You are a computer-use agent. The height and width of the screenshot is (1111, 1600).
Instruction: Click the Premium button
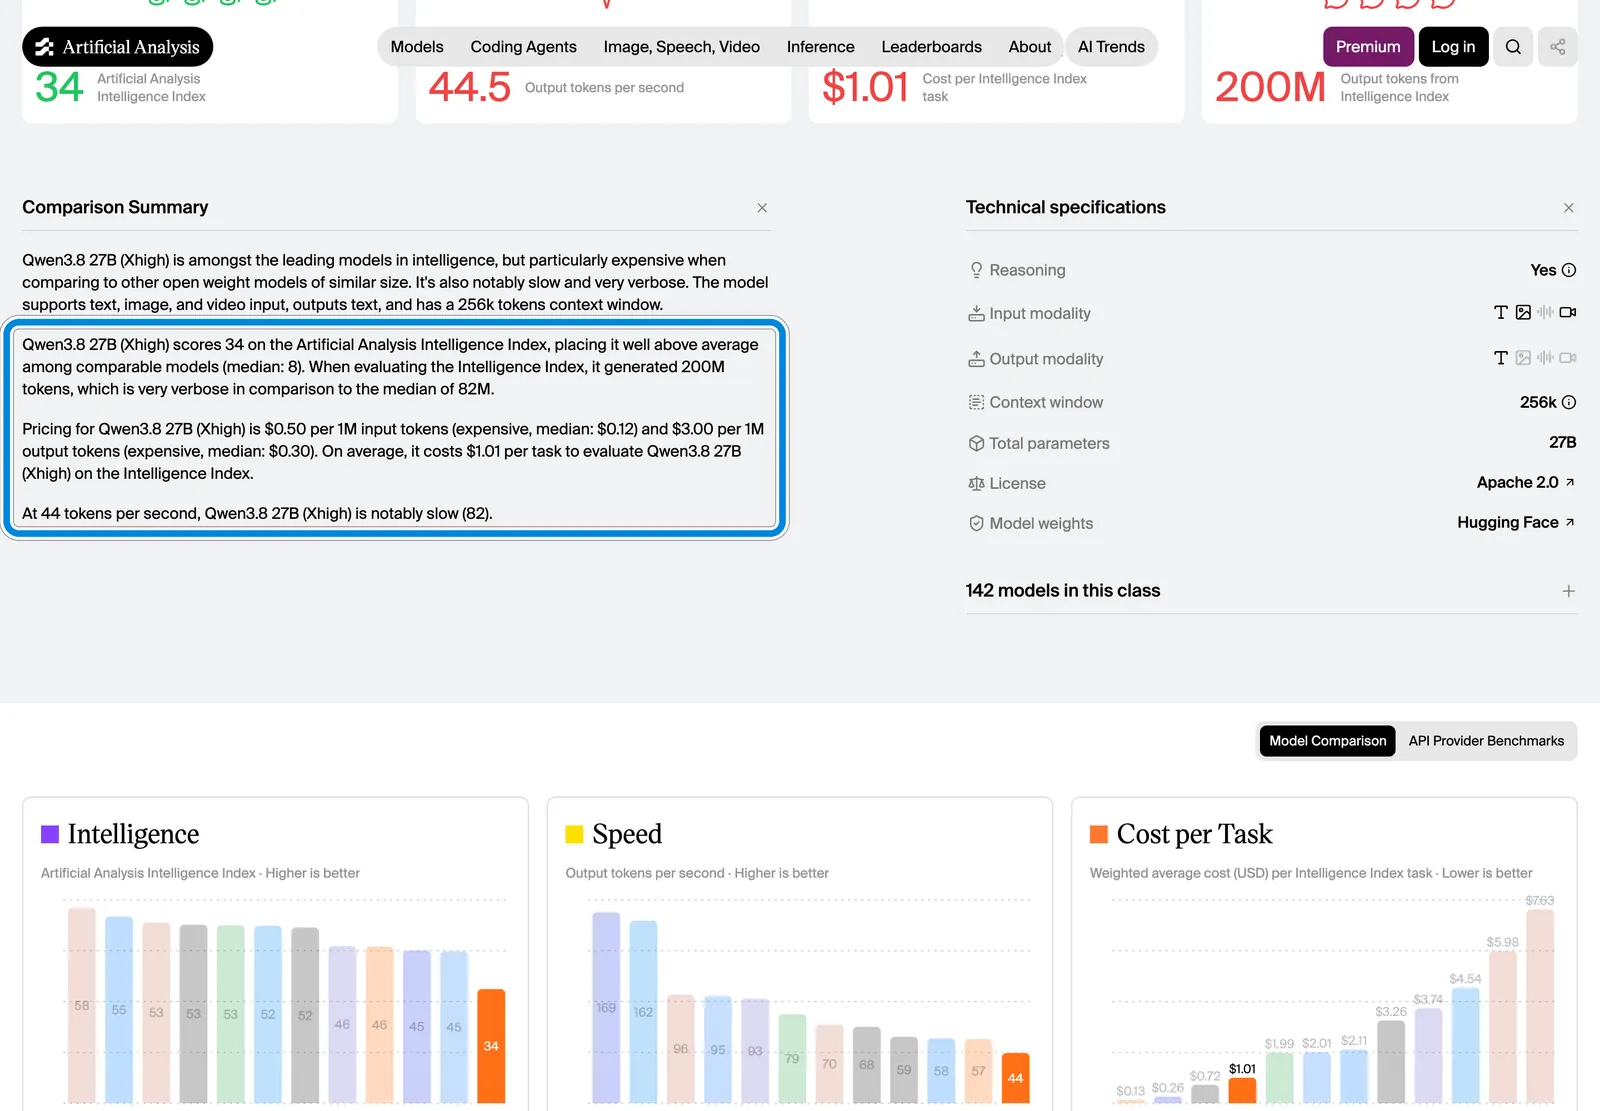(1368, 47)
